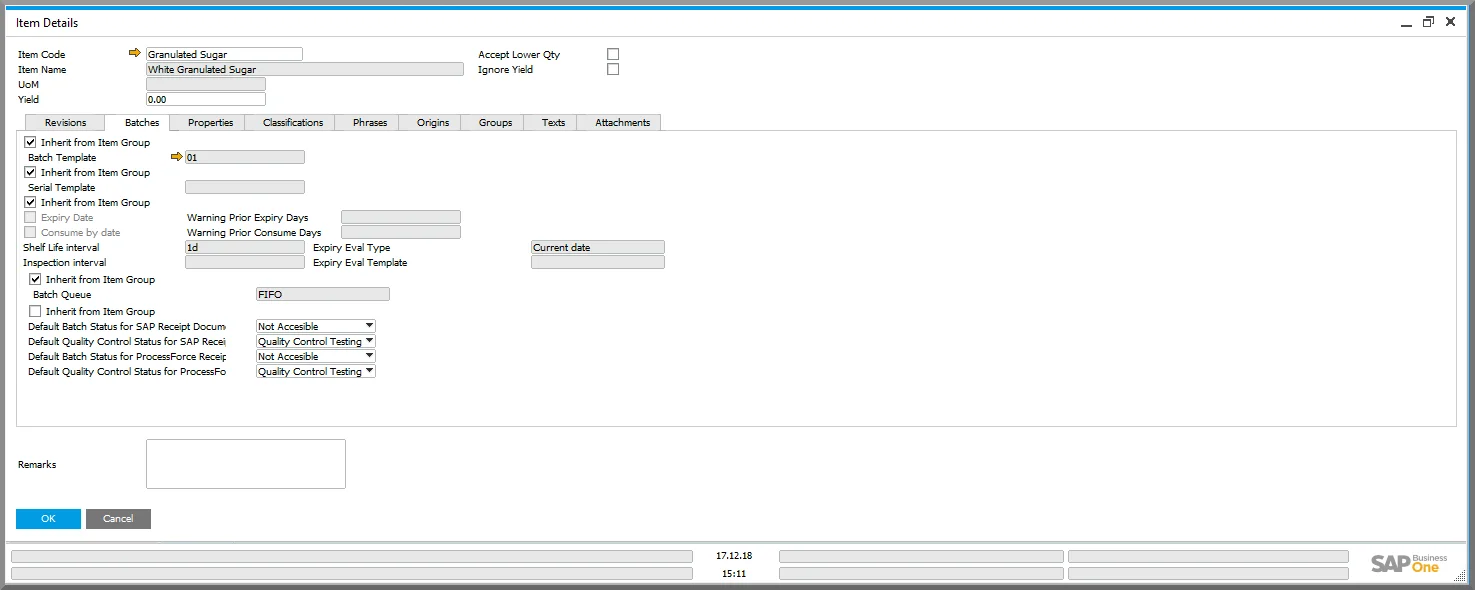Click the Remarks label
The height and width of the screenshot is (590, 1475).
click(x=37, y=464)
